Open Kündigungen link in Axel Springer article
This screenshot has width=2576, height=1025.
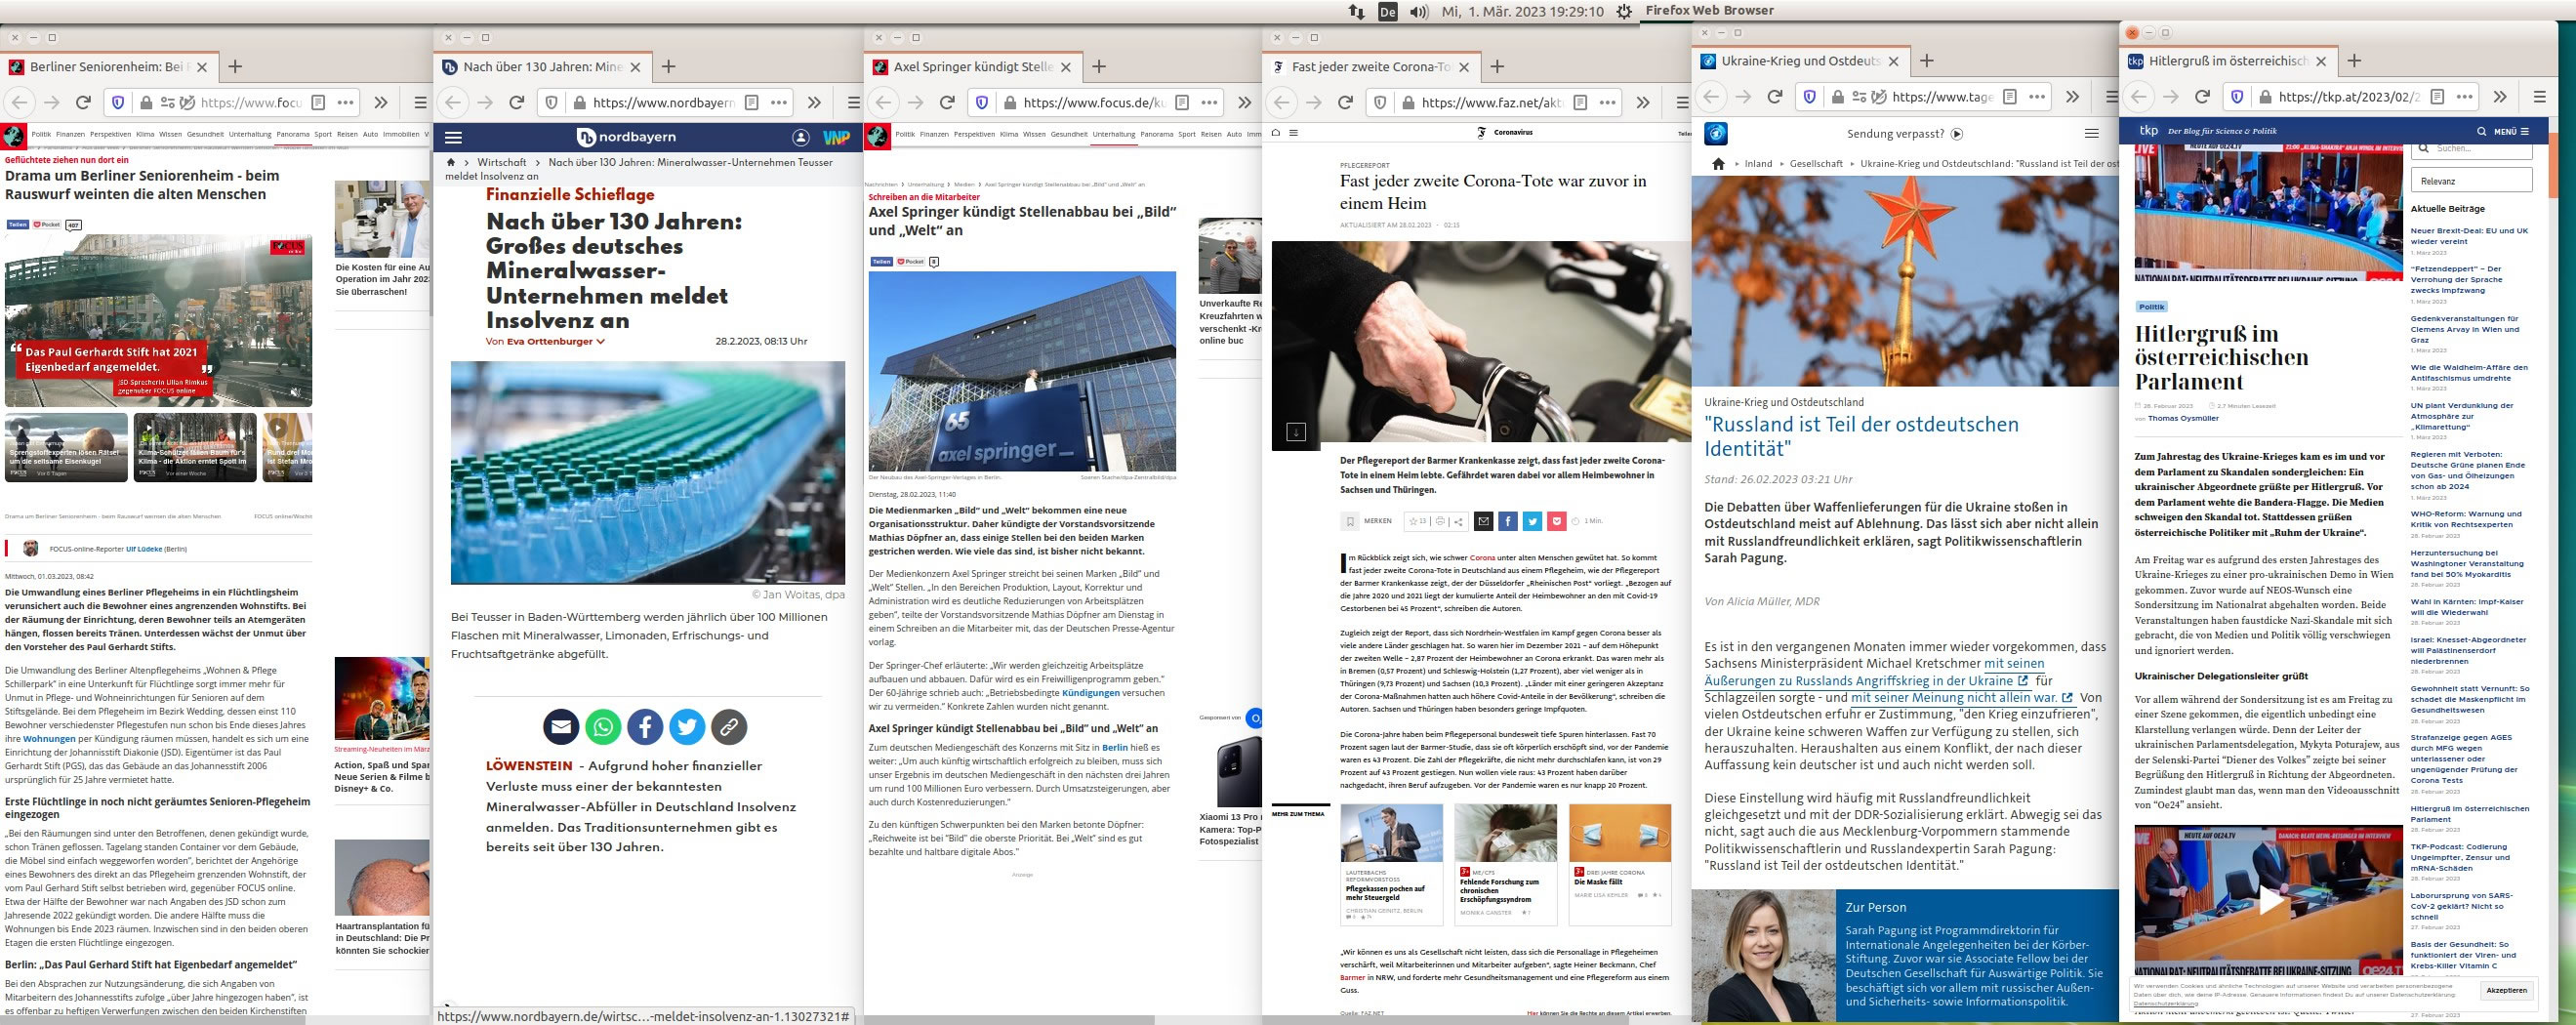click(x=1091, y=692)
